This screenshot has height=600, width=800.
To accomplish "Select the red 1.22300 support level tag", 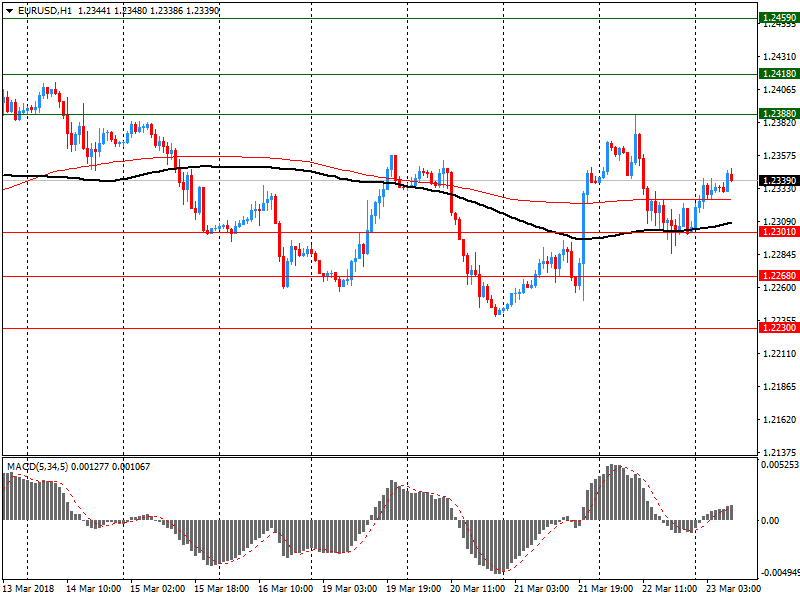I will [x=778, y=328].
